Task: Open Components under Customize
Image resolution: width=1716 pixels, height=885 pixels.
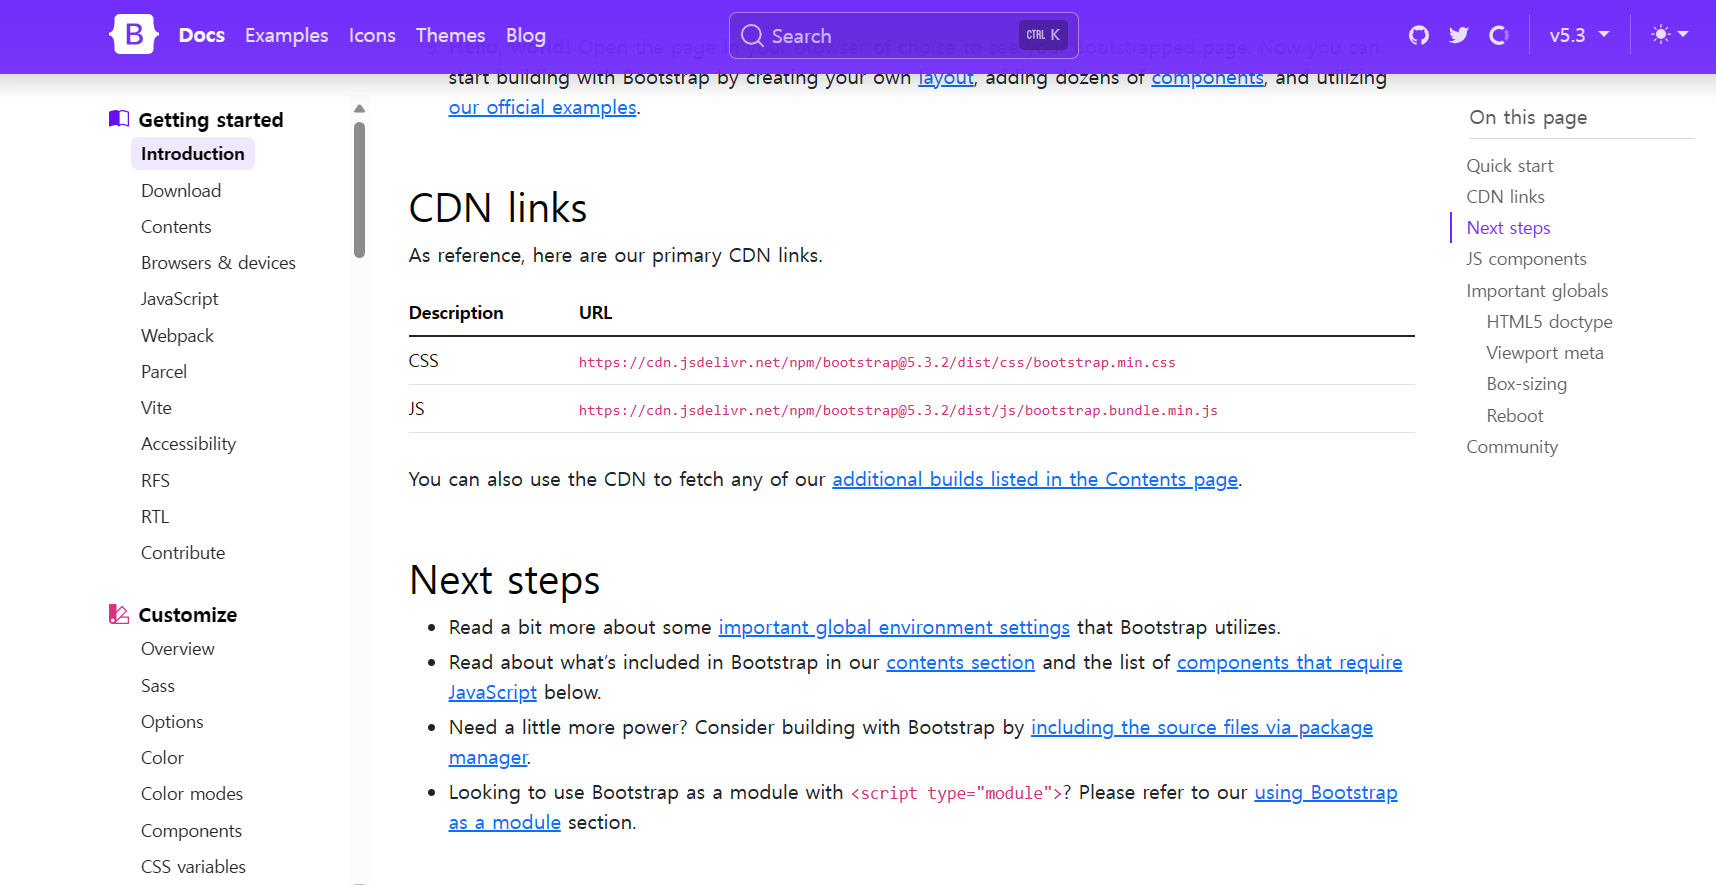Action: coord(191,831)
